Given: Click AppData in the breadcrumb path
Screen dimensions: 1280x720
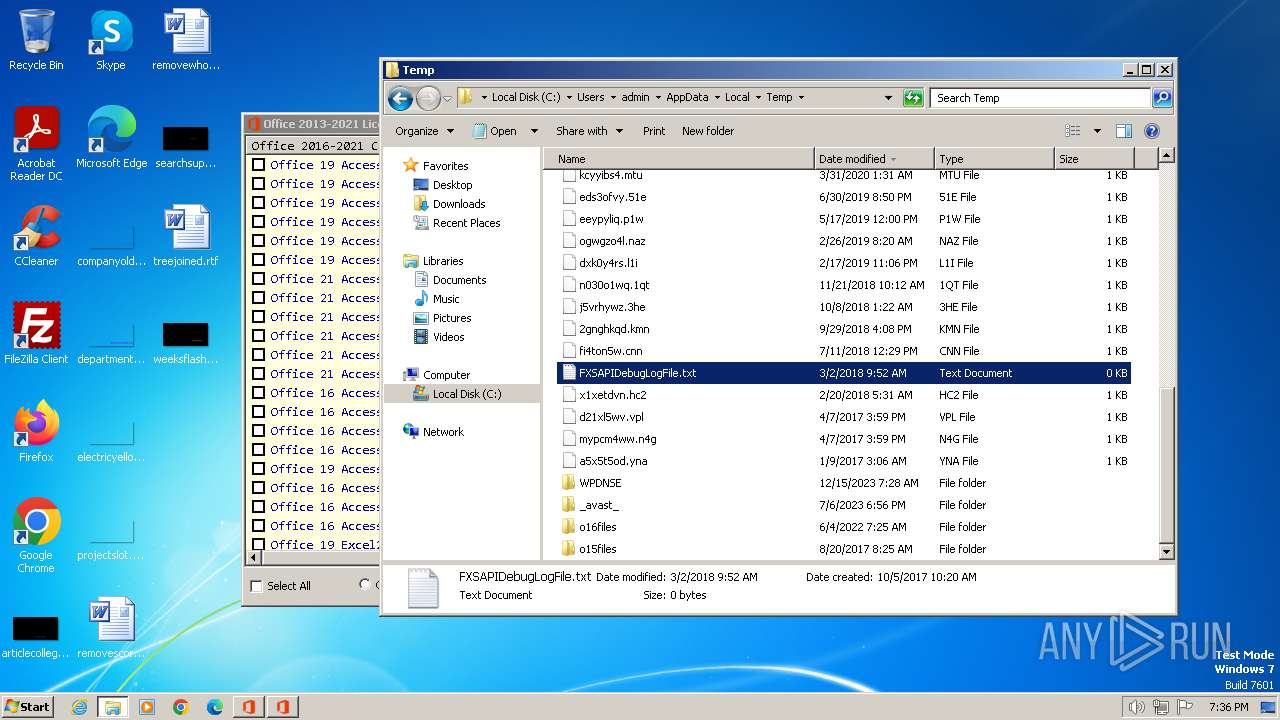Looking at the screenshot, I should point(687,98).
